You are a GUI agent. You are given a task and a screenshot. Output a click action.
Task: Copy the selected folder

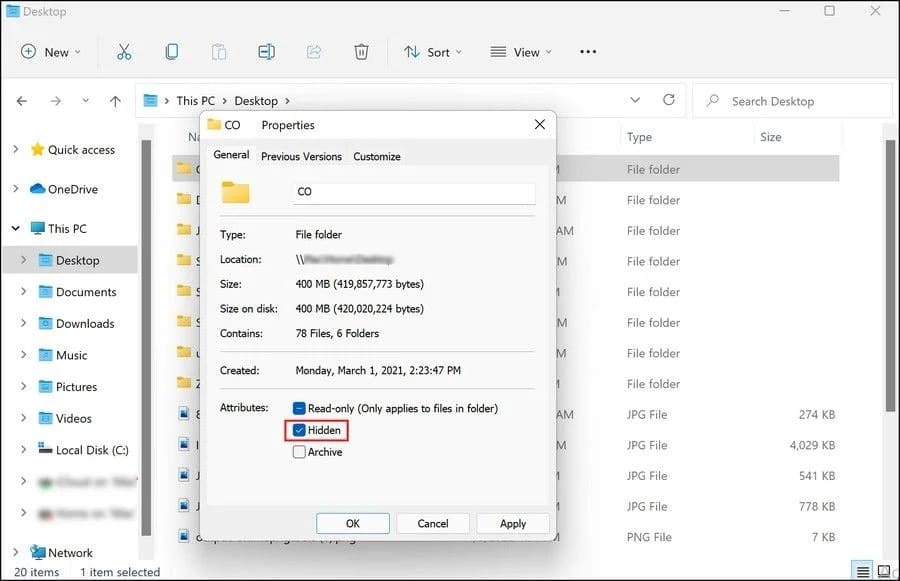[x=171, y=51]
